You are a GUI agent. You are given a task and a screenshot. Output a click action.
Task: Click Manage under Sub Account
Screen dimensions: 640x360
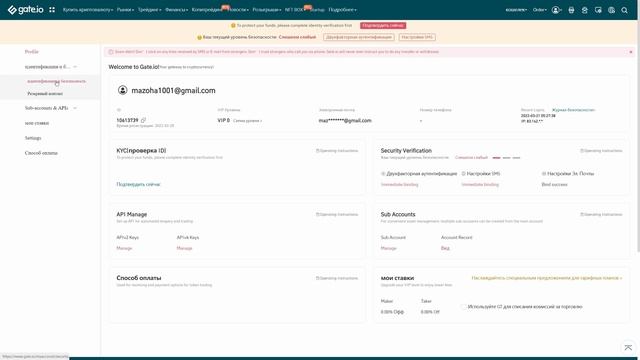[x=388, y=248]
